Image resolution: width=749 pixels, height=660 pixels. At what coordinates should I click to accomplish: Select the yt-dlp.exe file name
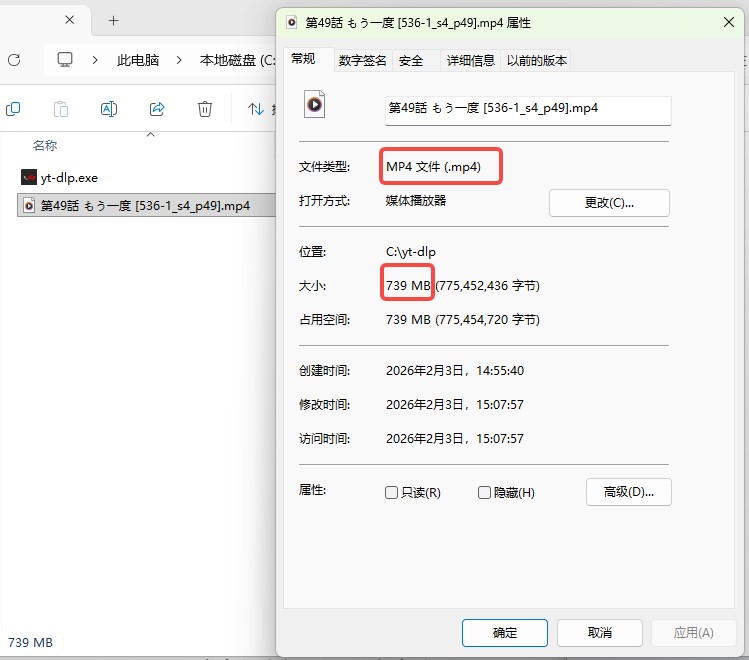click(x=69, y=178)
